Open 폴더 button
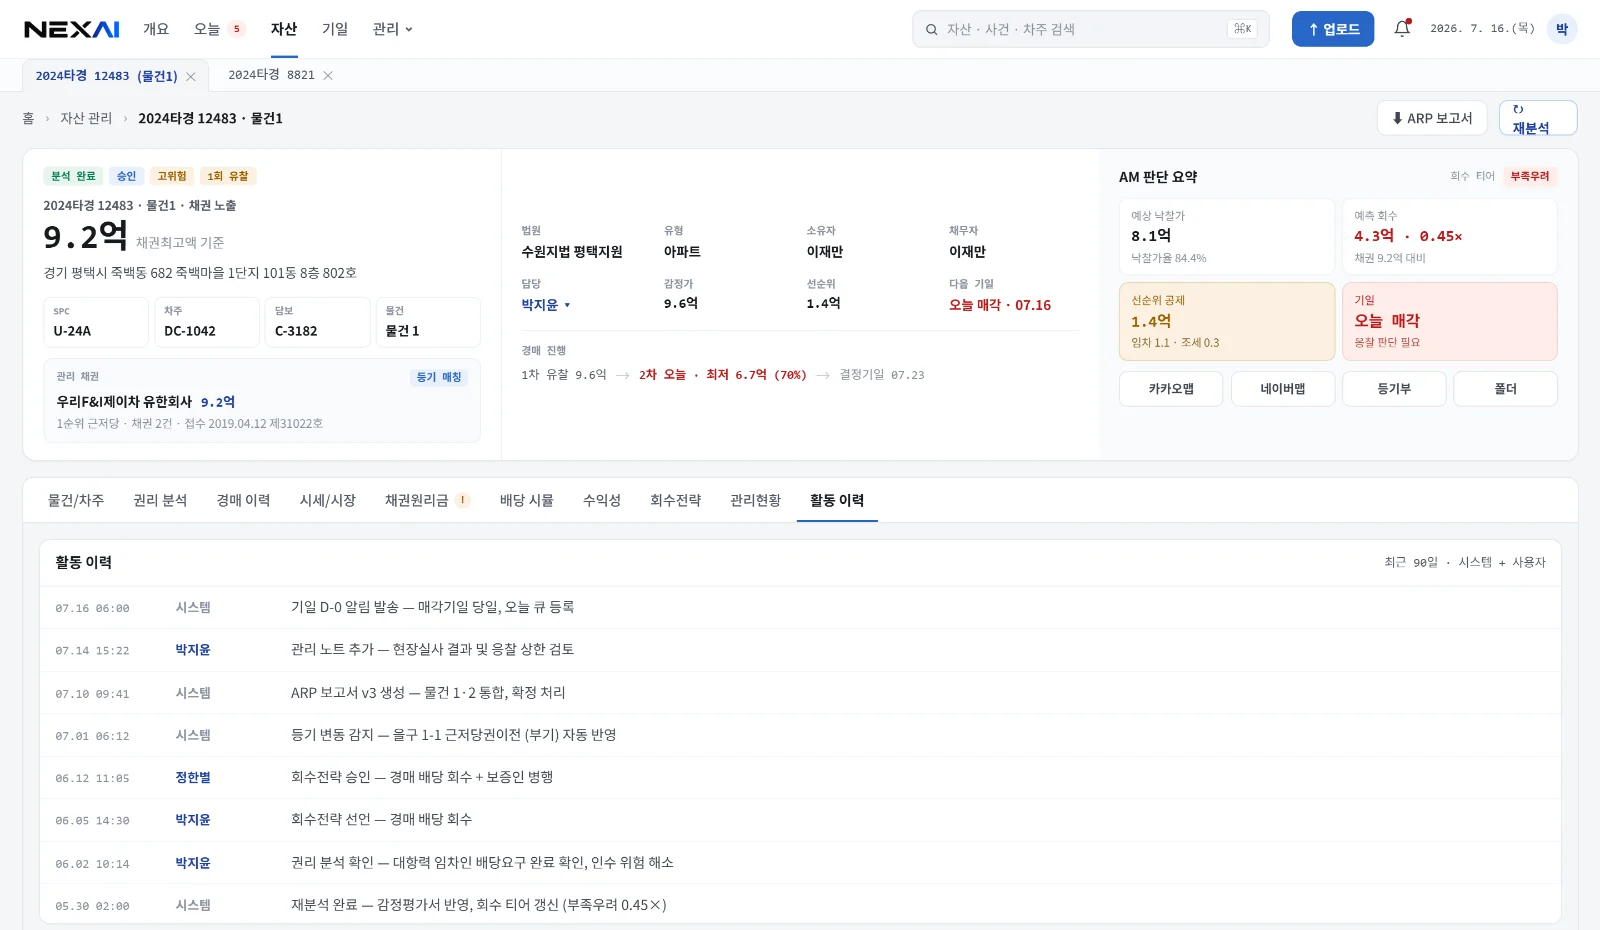The width and height of the screenshot is (1600, 930). click(1505, 389)
